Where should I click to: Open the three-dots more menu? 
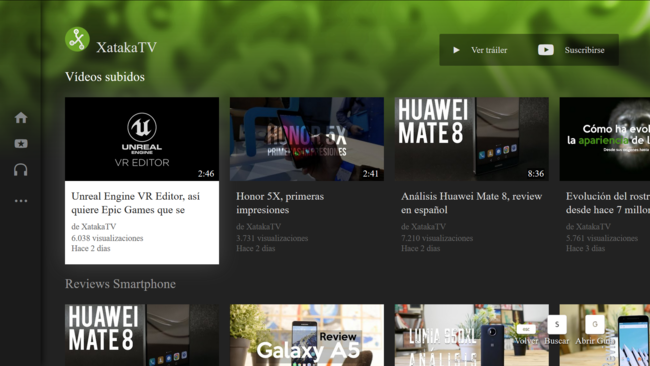(21, 201)
